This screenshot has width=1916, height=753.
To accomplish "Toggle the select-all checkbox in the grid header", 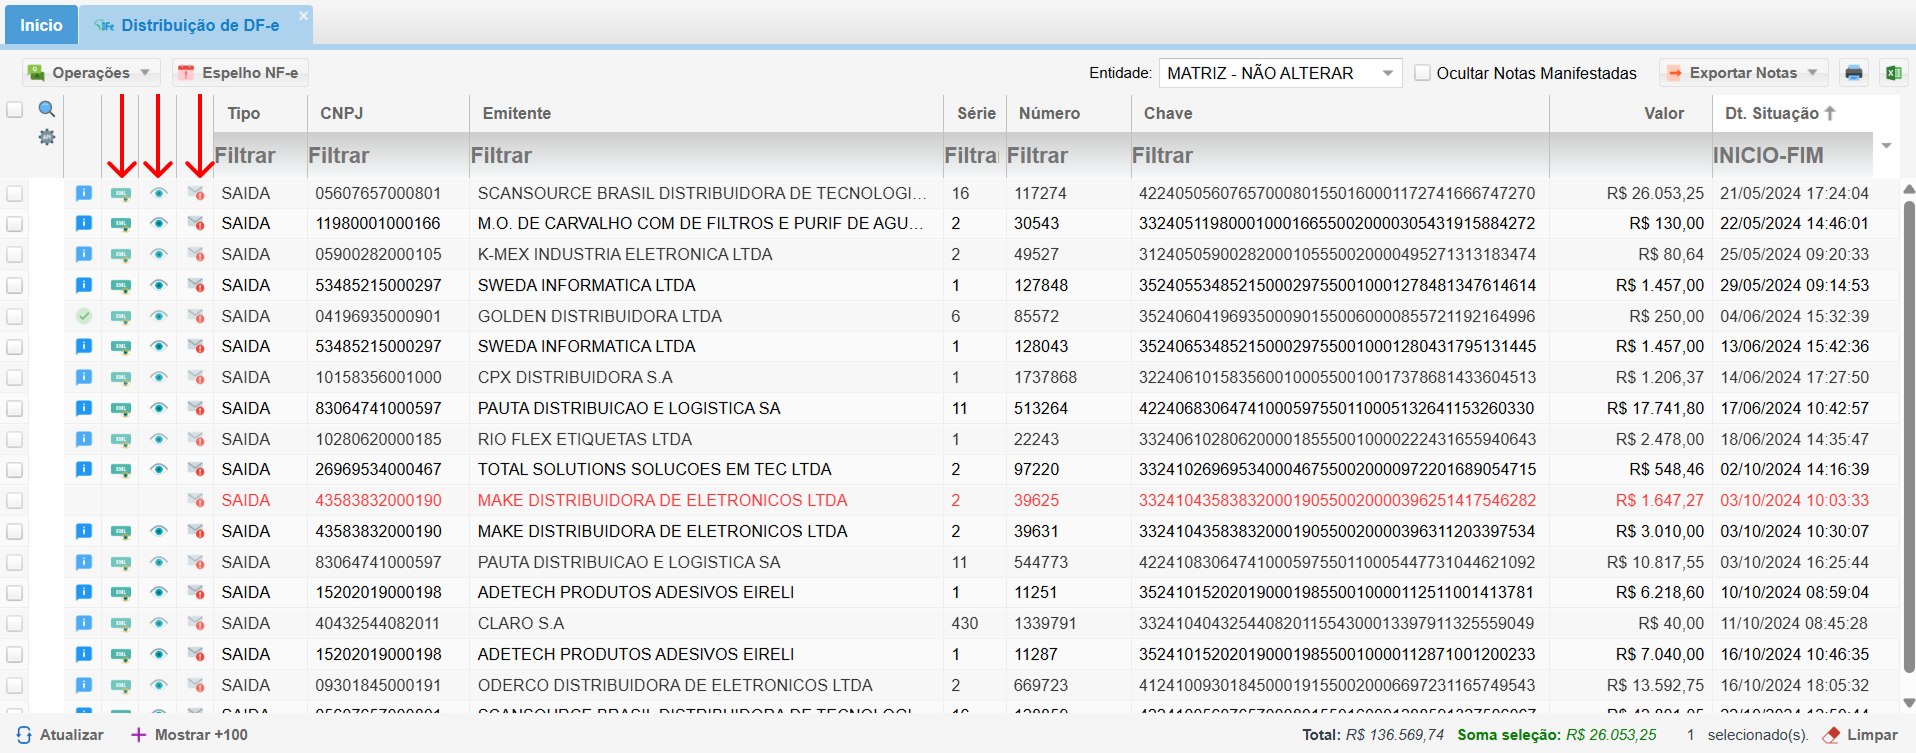I will tap(15, 110).
